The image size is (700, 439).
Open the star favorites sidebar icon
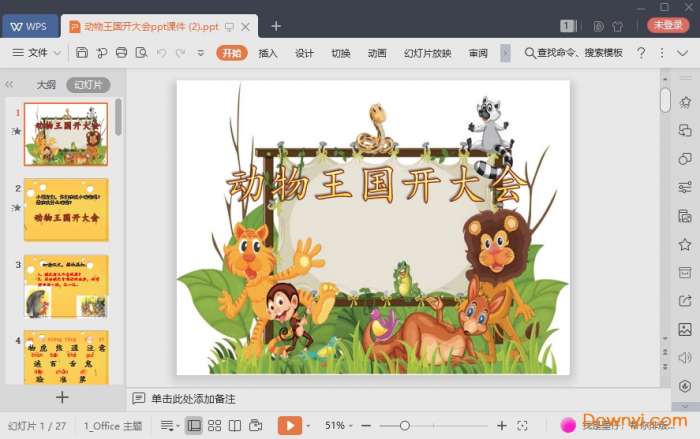(x=685, y=244)
